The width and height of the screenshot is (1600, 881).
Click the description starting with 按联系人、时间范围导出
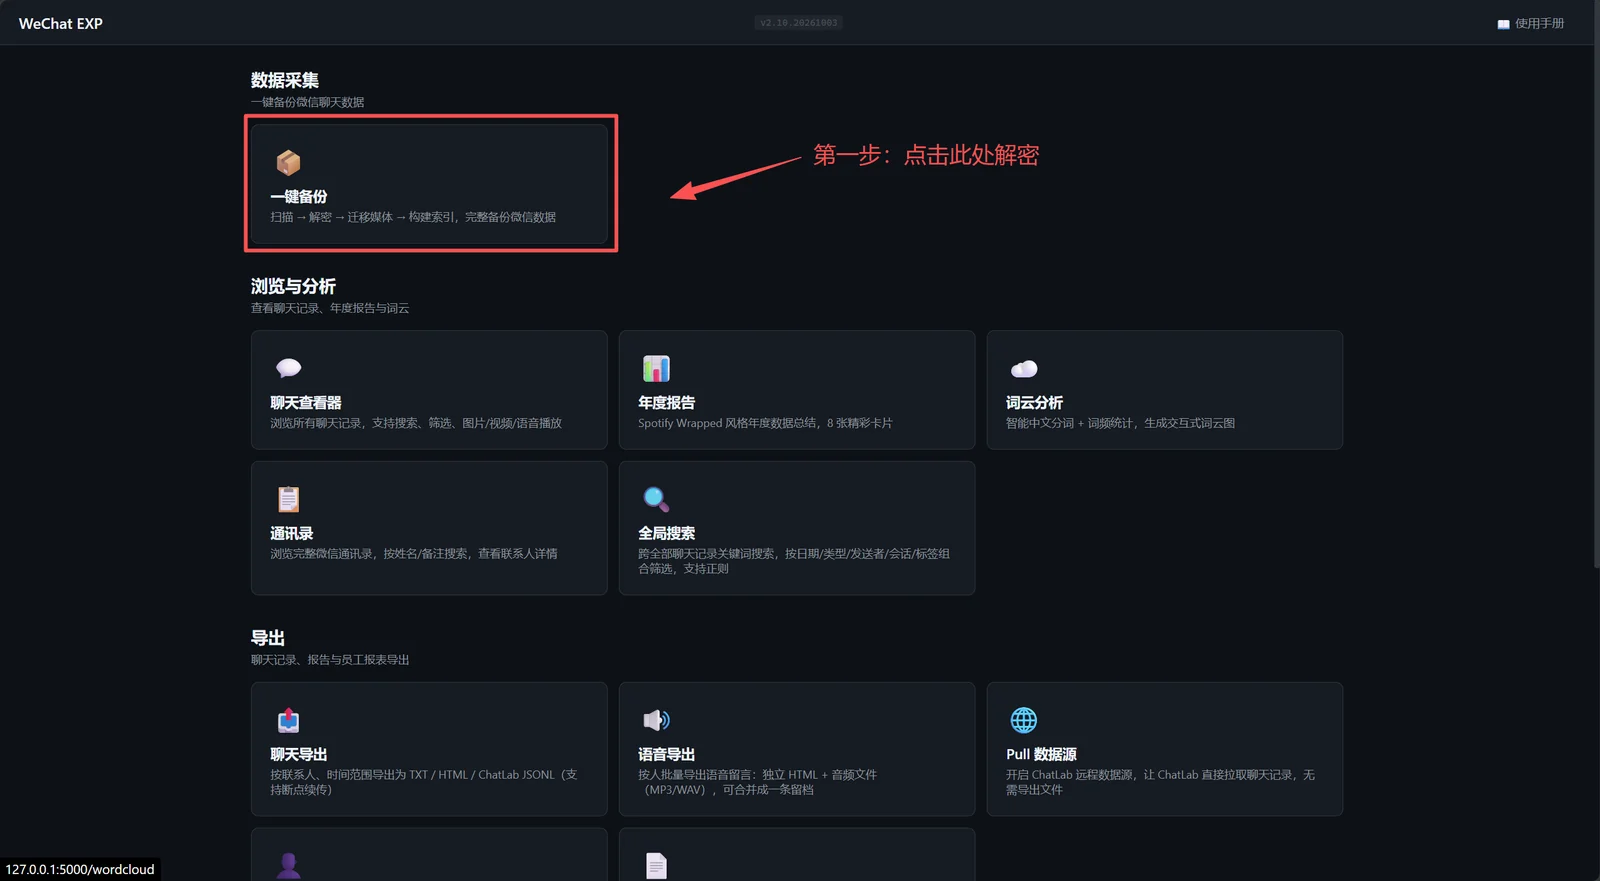pos(424,782)
